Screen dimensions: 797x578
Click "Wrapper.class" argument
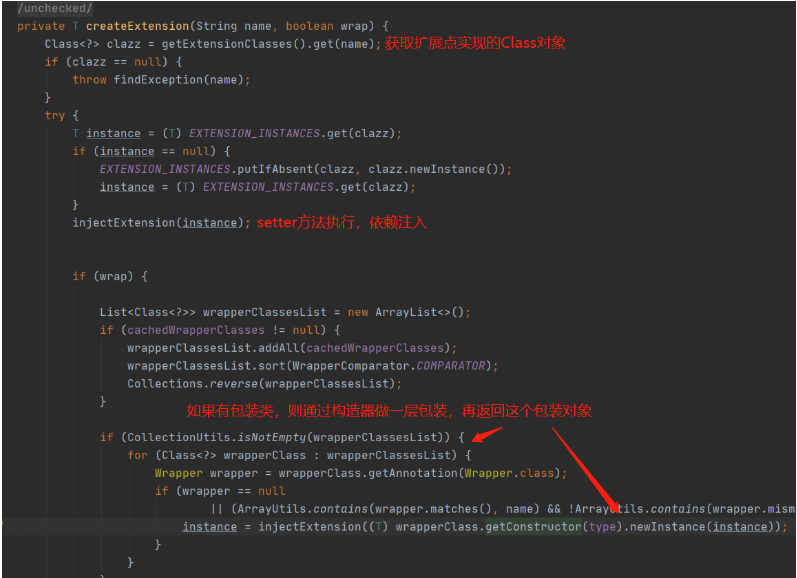(509, 473)
